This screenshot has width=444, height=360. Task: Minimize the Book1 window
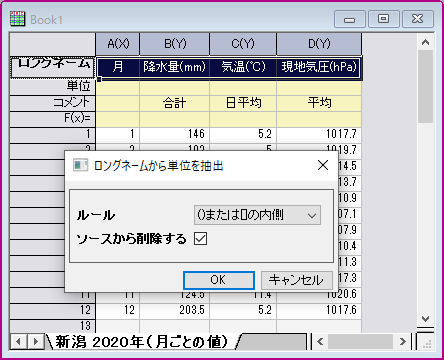pos(349,19)
